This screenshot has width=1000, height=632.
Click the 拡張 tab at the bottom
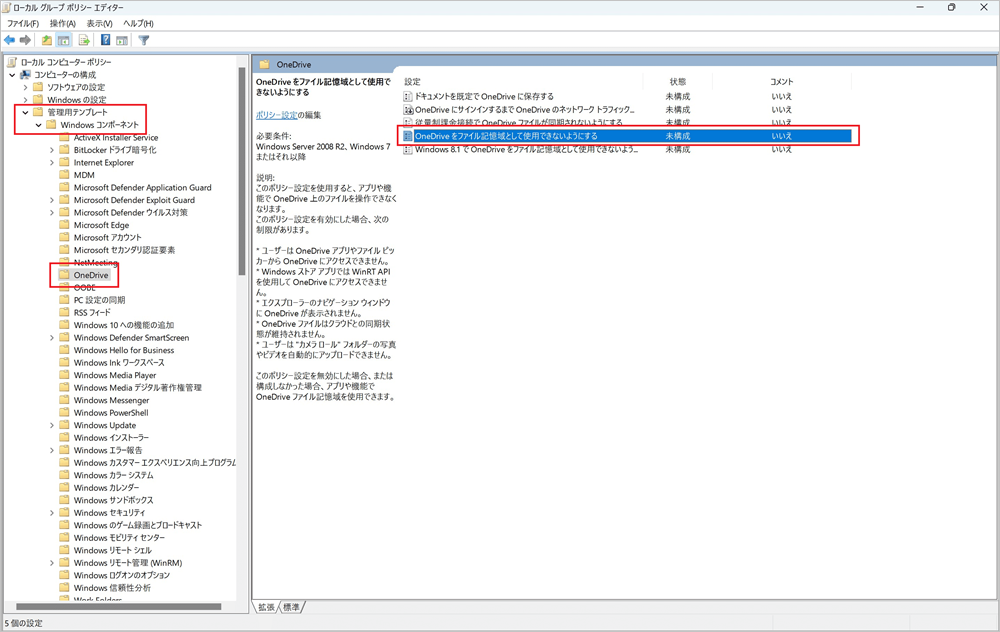click(269, 607)
